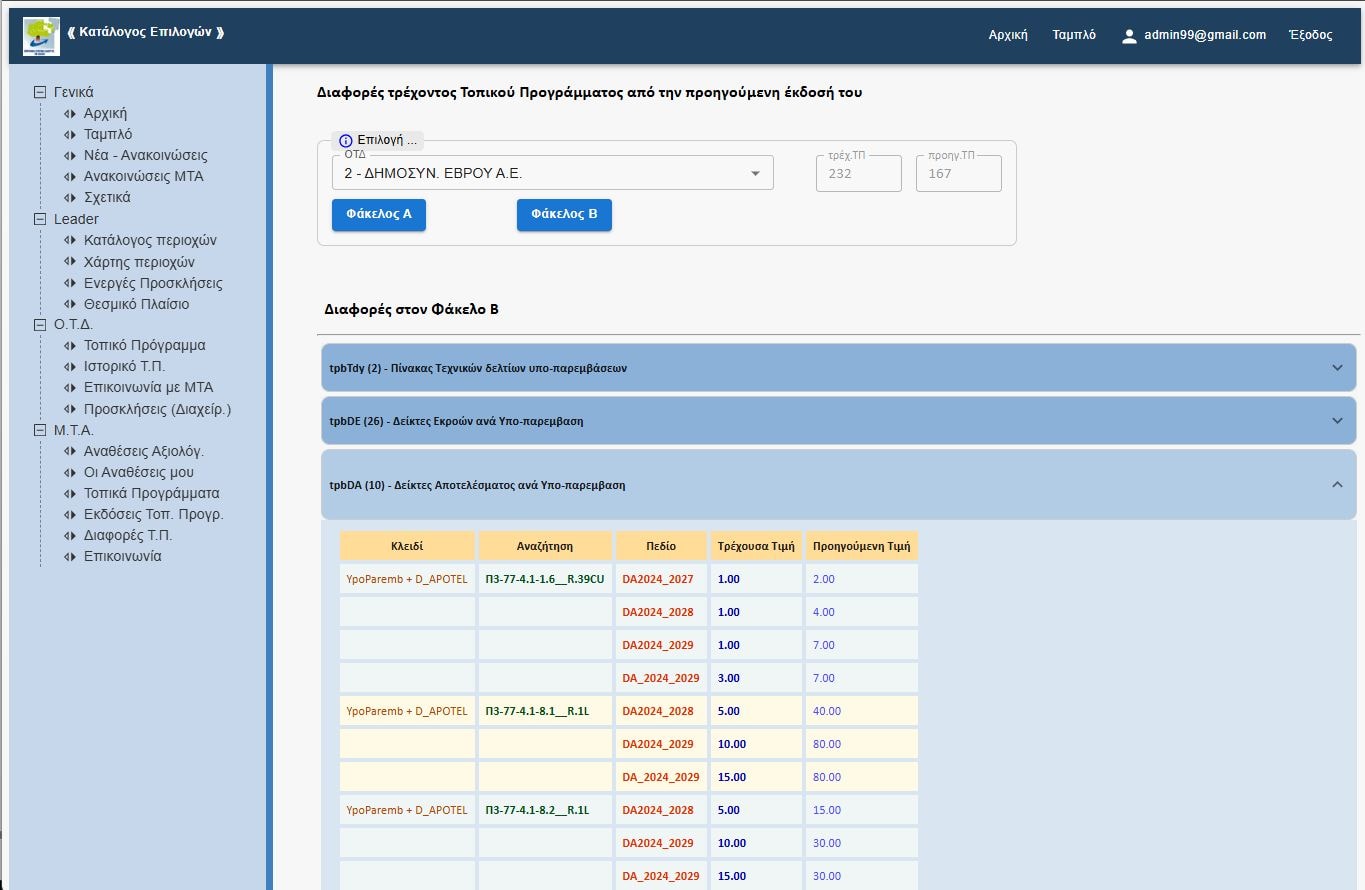1365x890 pixels.
Task: Toggle the Μ.Τ.Α. tree node box
Action: pos(40,430)
